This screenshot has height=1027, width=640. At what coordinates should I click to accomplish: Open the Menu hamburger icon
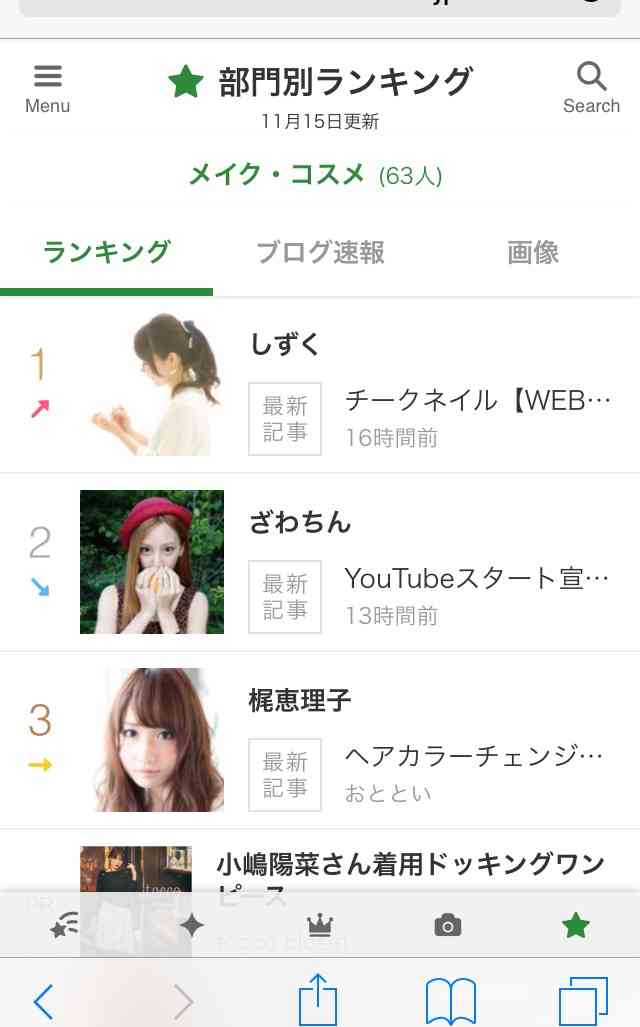[47, 87]
